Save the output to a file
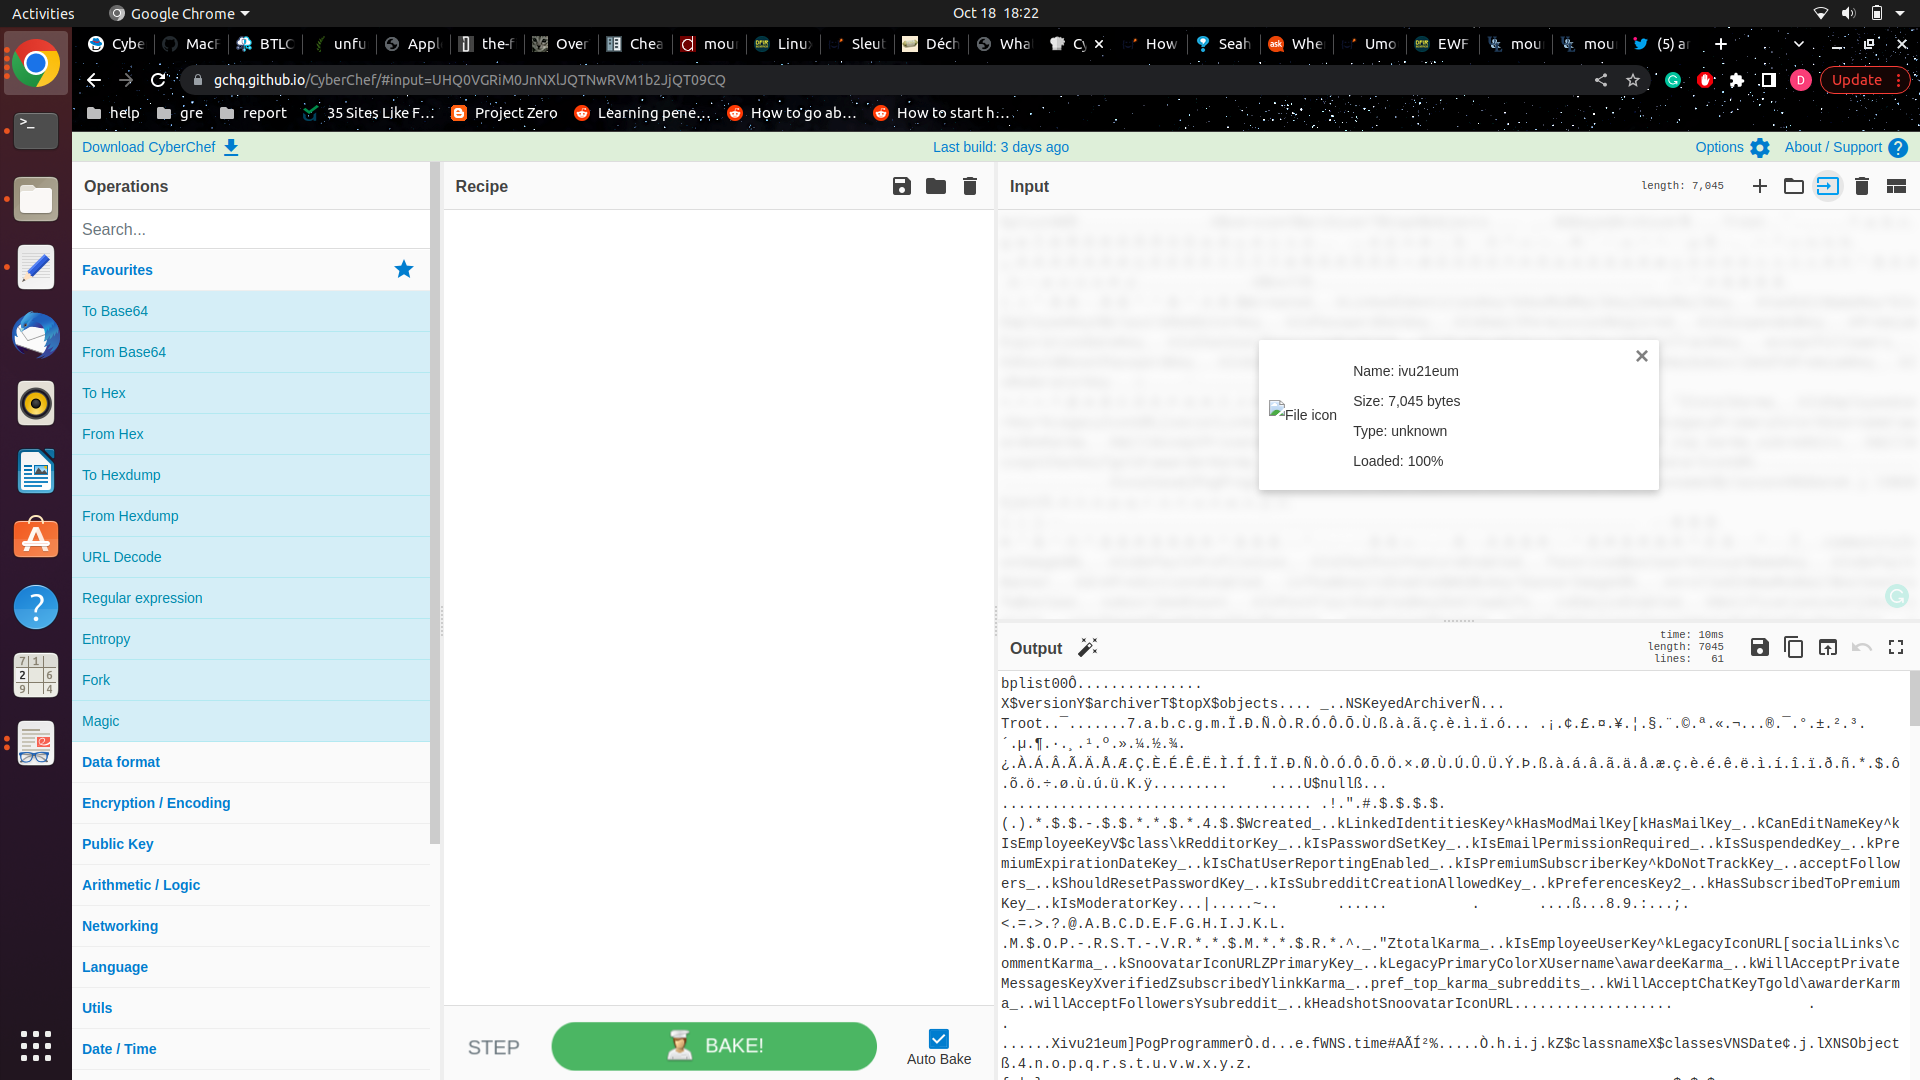 (1758, 647)
